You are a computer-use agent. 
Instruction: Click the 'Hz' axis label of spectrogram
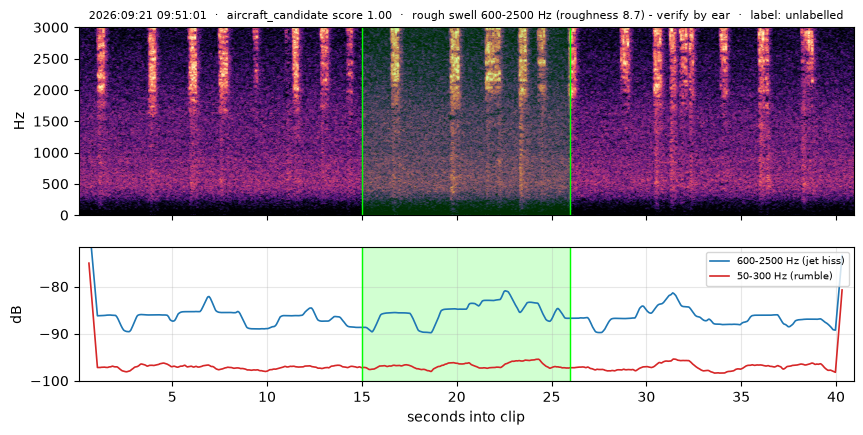[x=20, y=121]
